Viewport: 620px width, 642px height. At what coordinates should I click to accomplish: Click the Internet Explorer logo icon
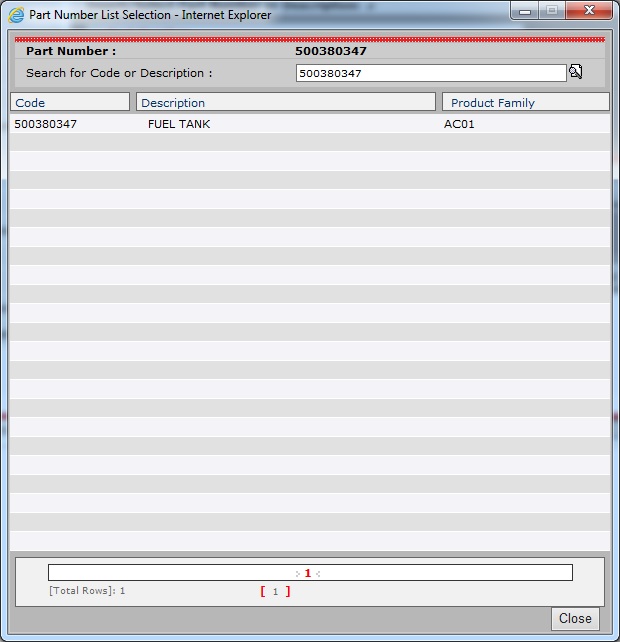pos(16,15)
